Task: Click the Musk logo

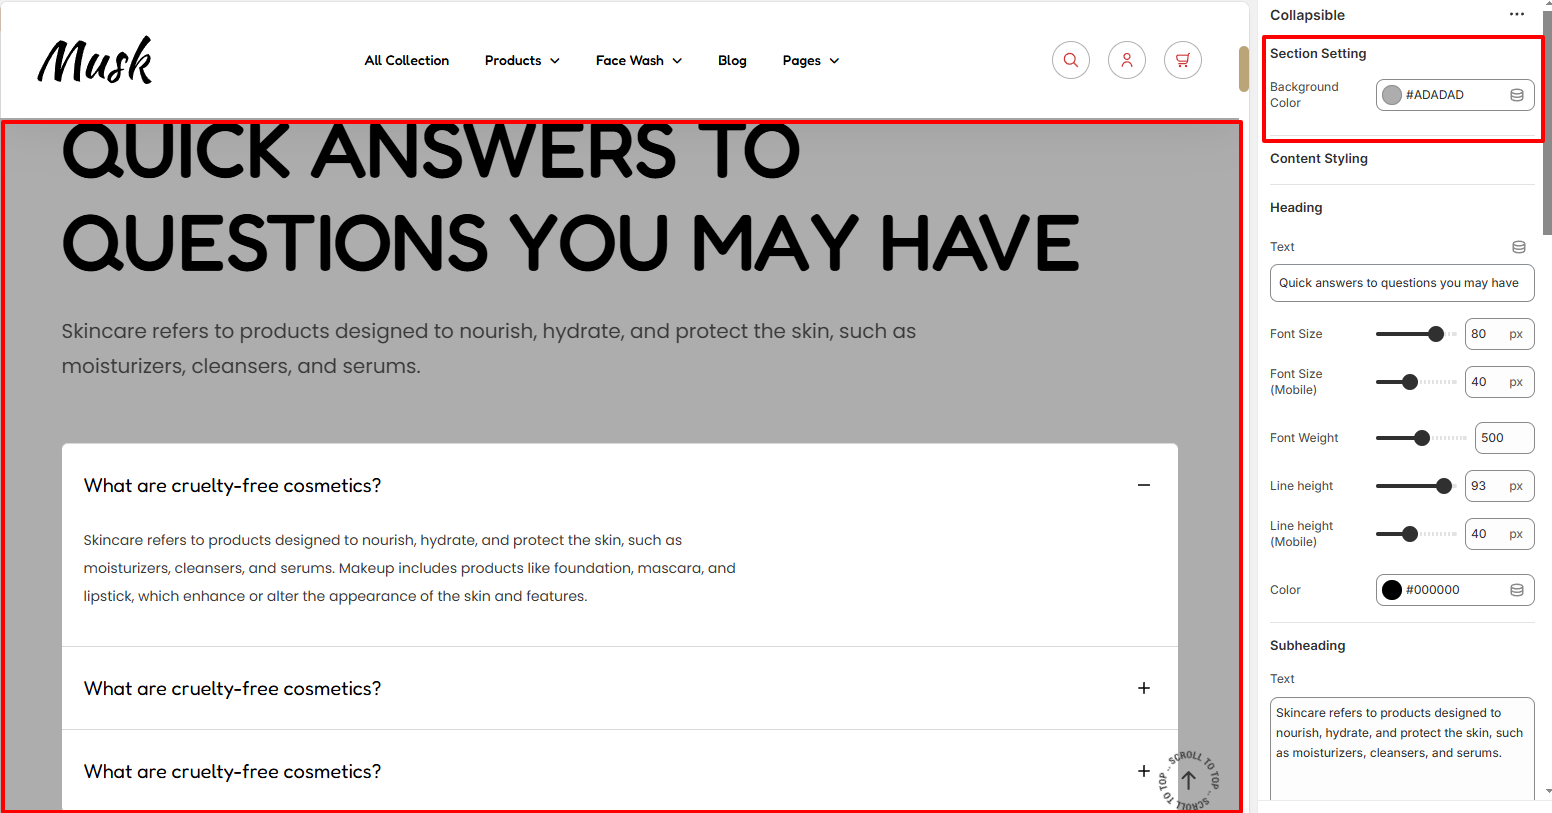Action: coord(95,60)
